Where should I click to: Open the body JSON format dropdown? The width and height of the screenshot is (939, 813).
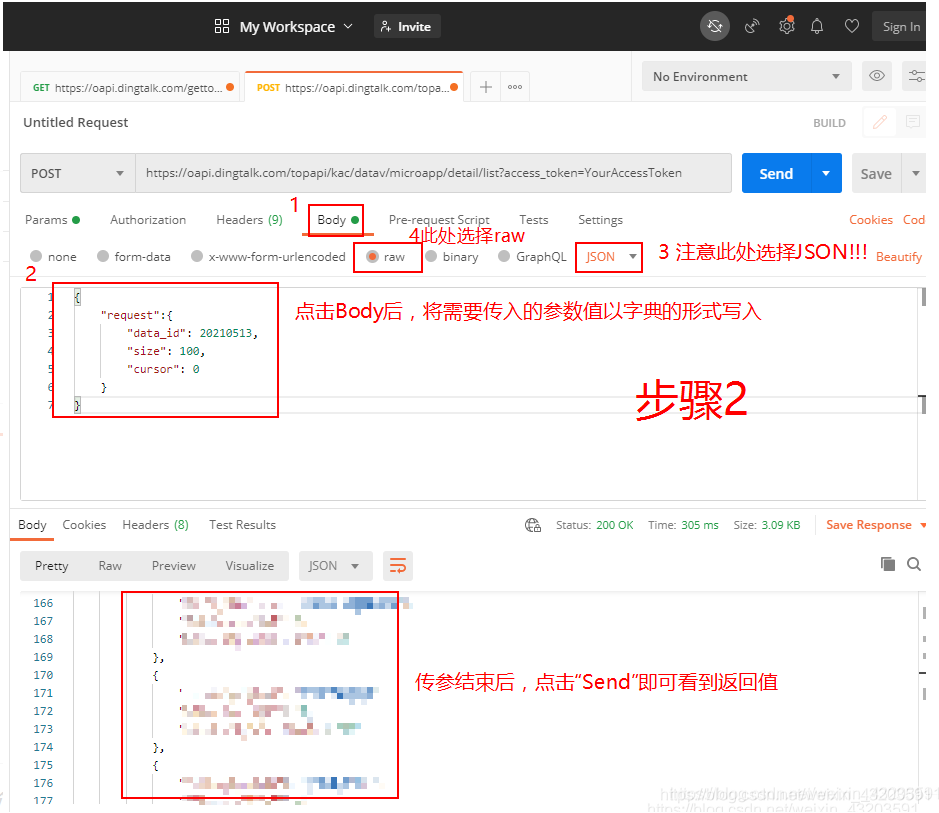pyautogui.click(x=610, y=257)
